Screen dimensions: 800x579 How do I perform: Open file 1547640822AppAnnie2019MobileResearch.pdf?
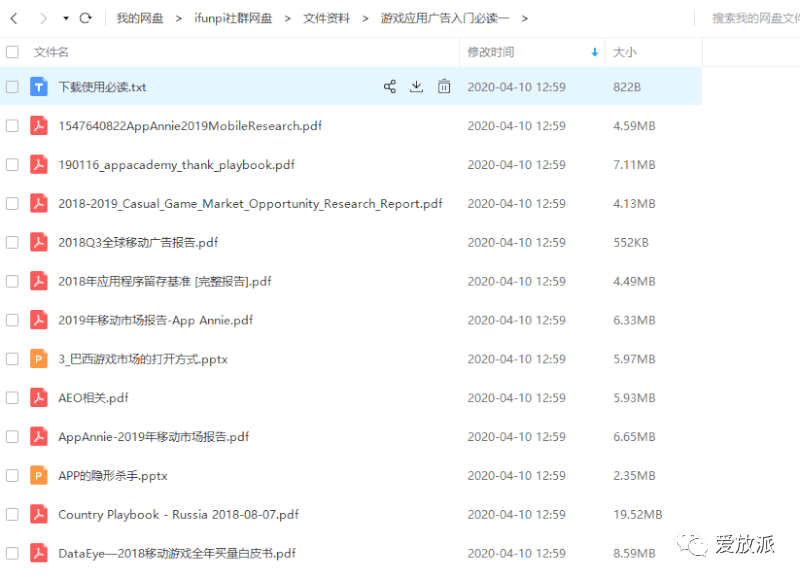[190, 126]
